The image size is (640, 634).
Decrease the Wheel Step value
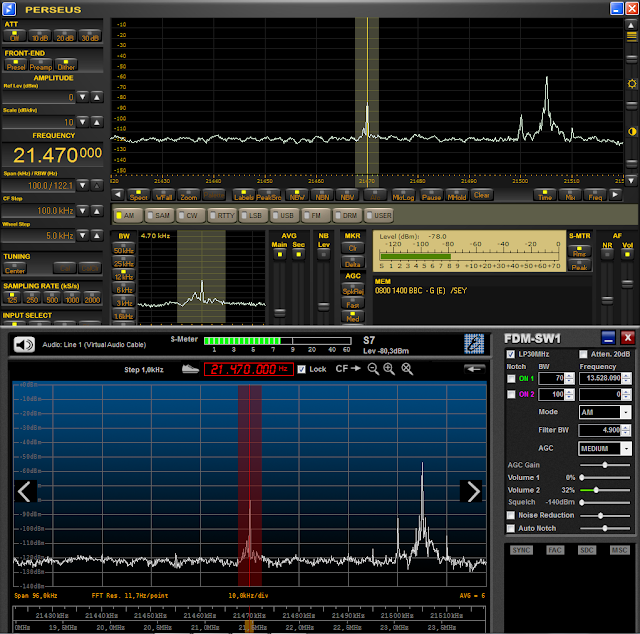pyautogui.click(x=83, y=236)
